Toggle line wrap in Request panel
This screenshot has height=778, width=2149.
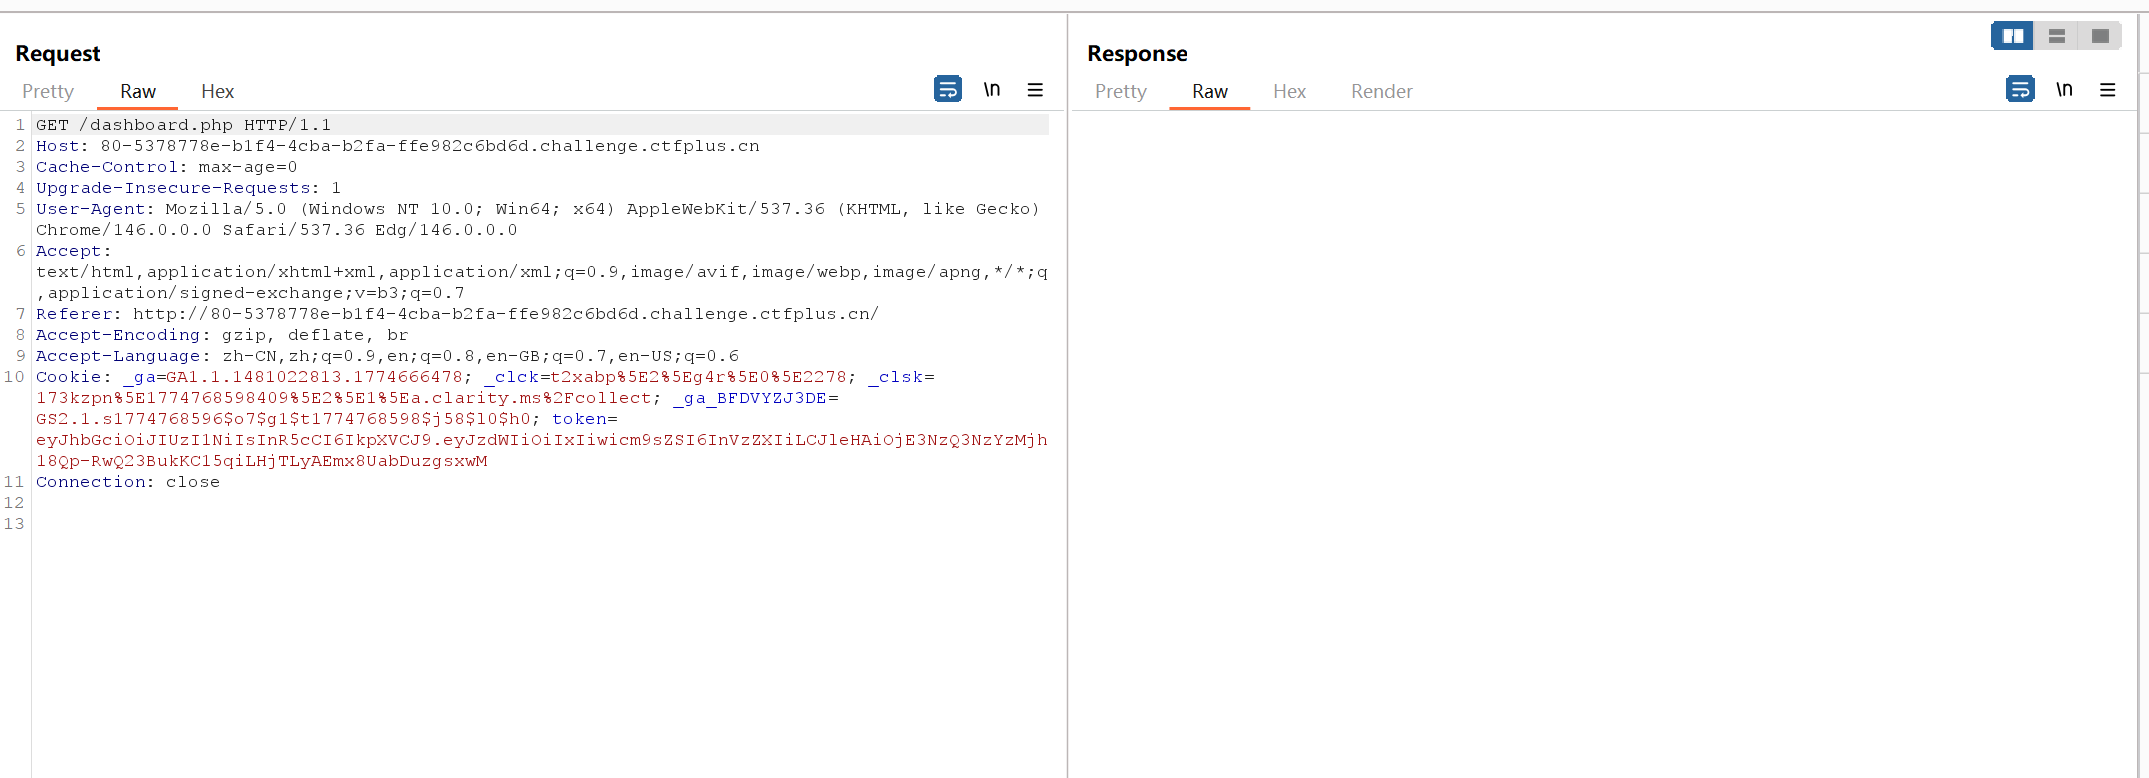point(947,89)
